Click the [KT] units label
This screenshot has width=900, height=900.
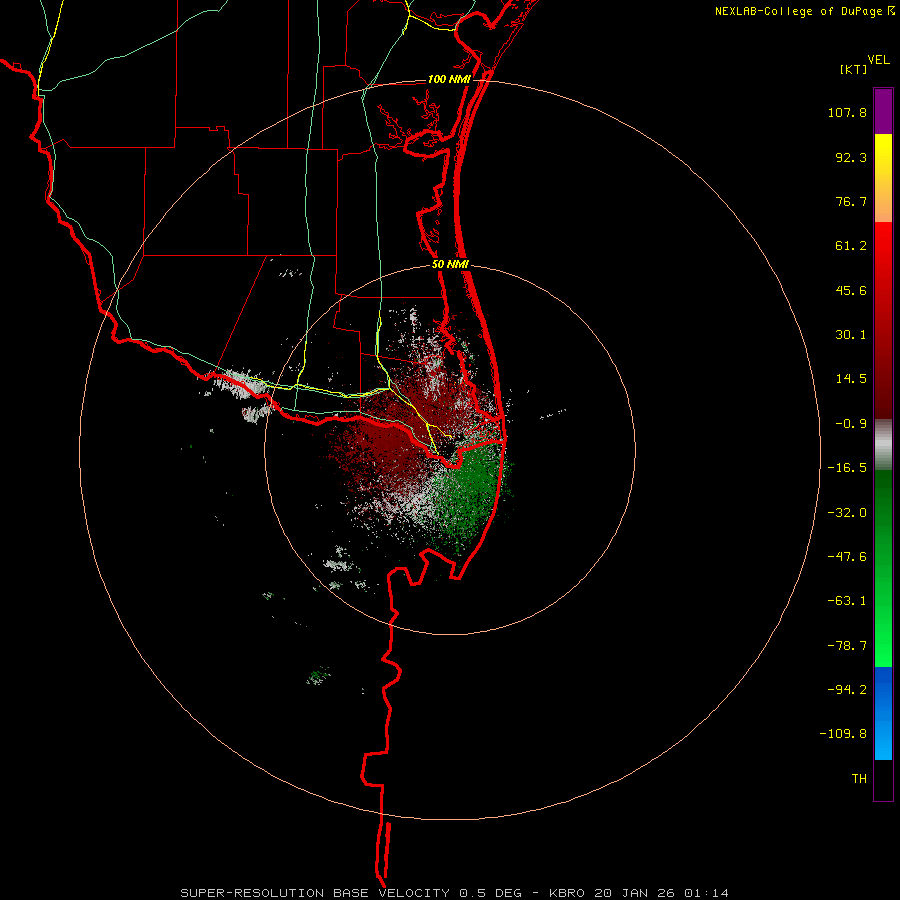pos(854,70)
